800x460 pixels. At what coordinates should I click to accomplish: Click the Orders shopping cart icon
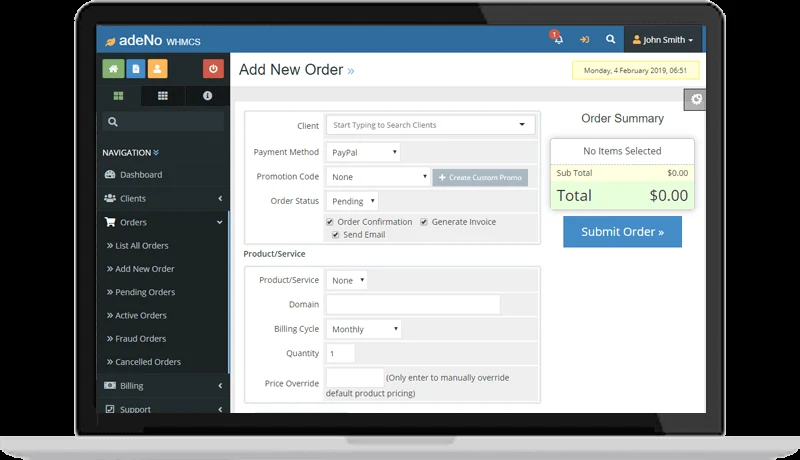point(110,222)
